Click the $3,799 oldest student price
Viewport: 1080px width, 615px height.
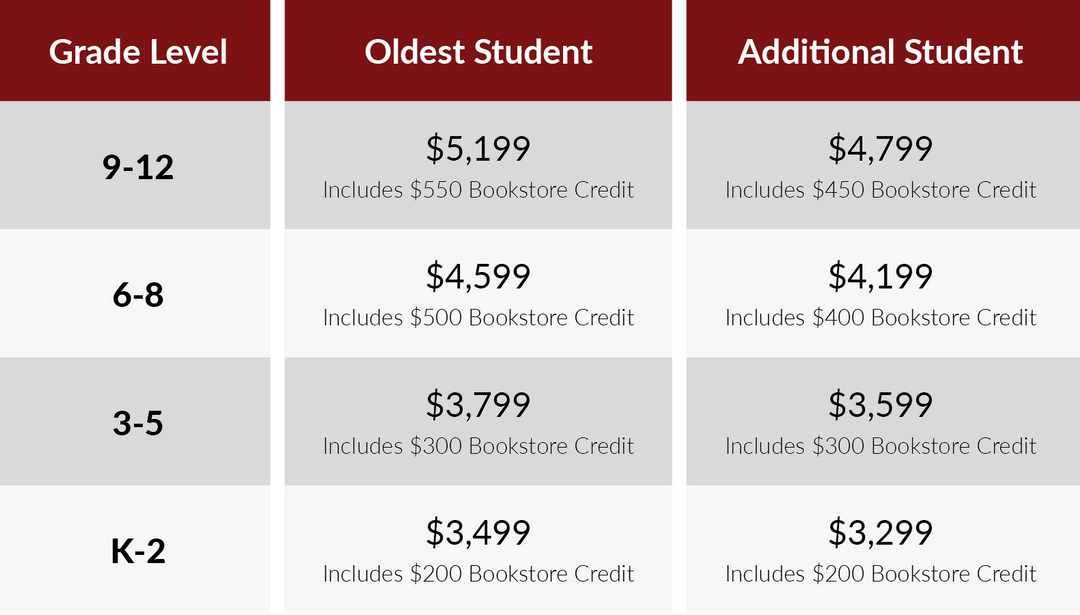coord(478,404)
